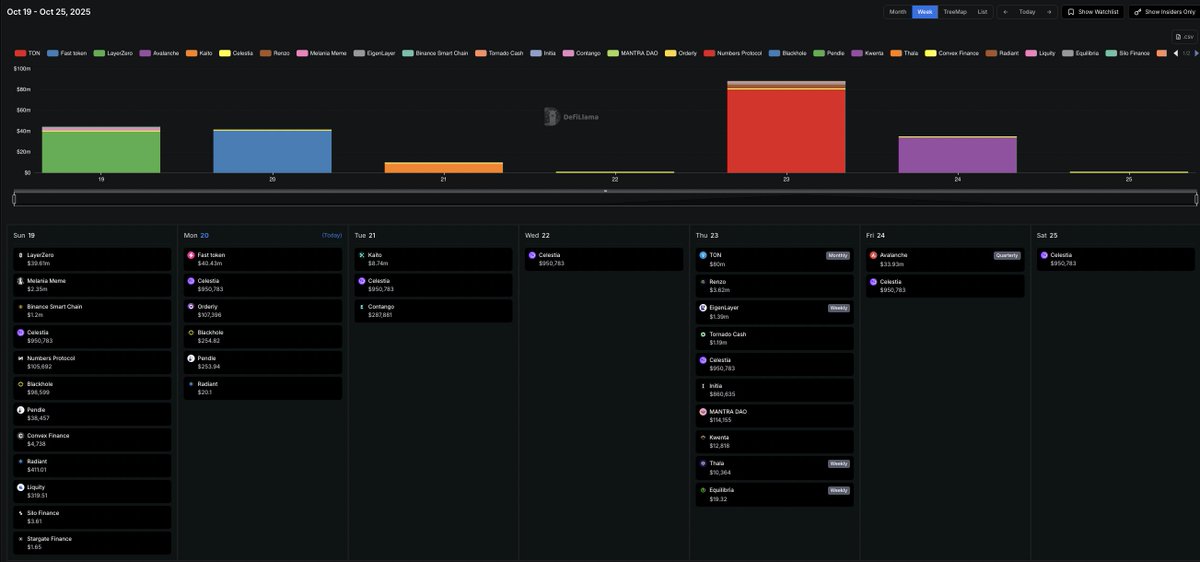Toggle the TON series in chart legend
Viewport: 1200px width, 562px height.
click(x=28, y=52)
